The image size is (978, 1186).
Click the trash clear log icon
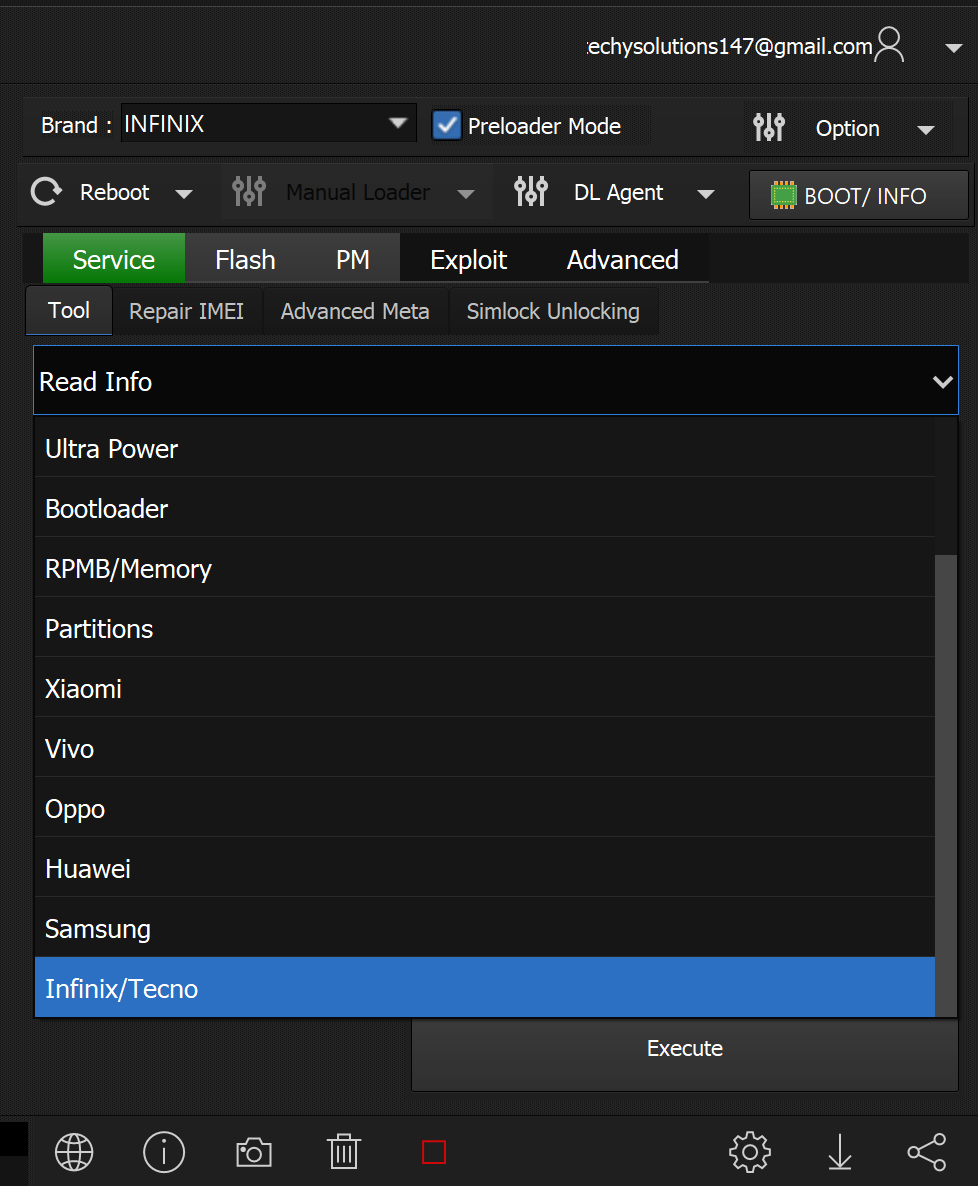click(x=343, y=1151)
